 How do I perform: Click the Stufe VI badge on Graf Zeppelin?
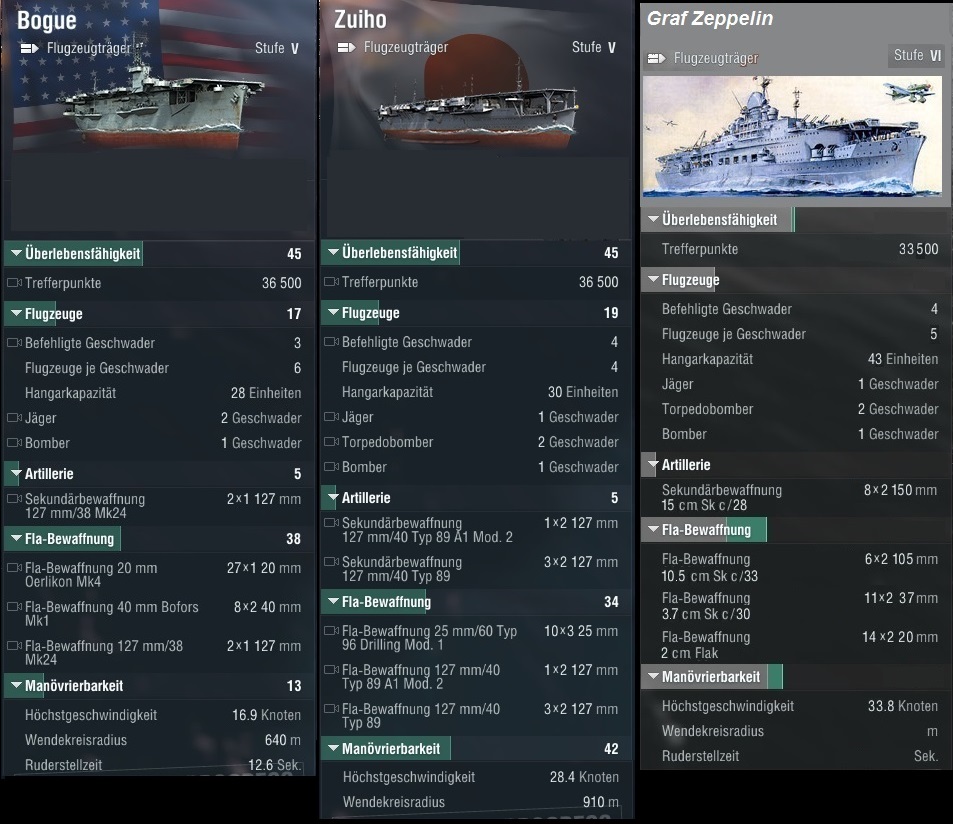916,56
